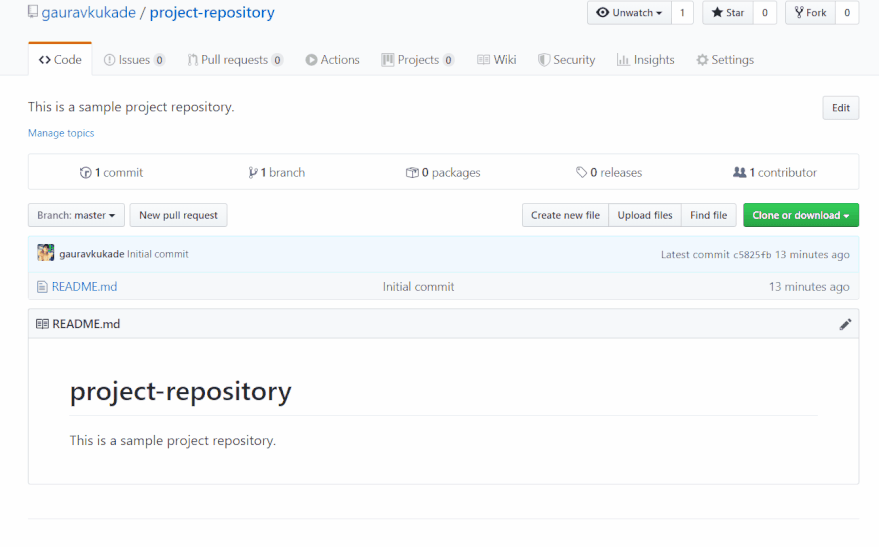Open Initial commit message in README.md row
This screenshot has width=879, height=547.
418,286
